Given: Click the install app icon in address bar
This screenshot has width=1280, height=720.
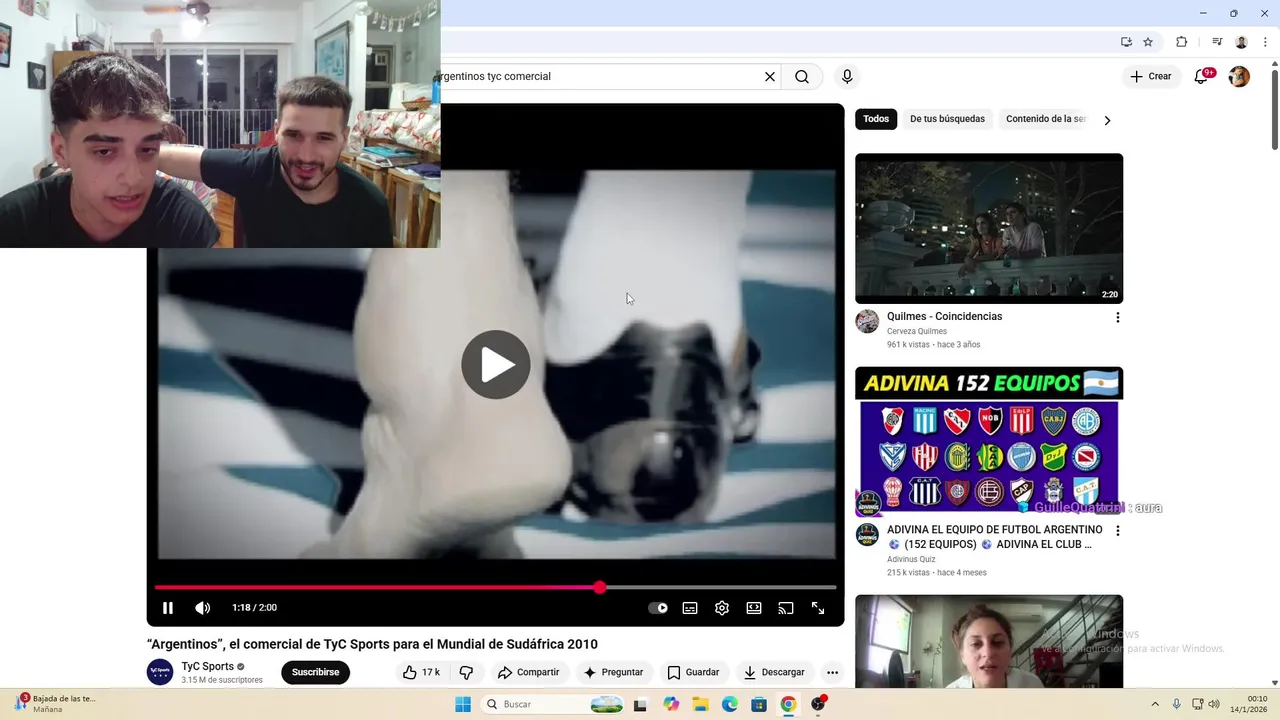Looking at the screenshot, I should [1126, 42].
